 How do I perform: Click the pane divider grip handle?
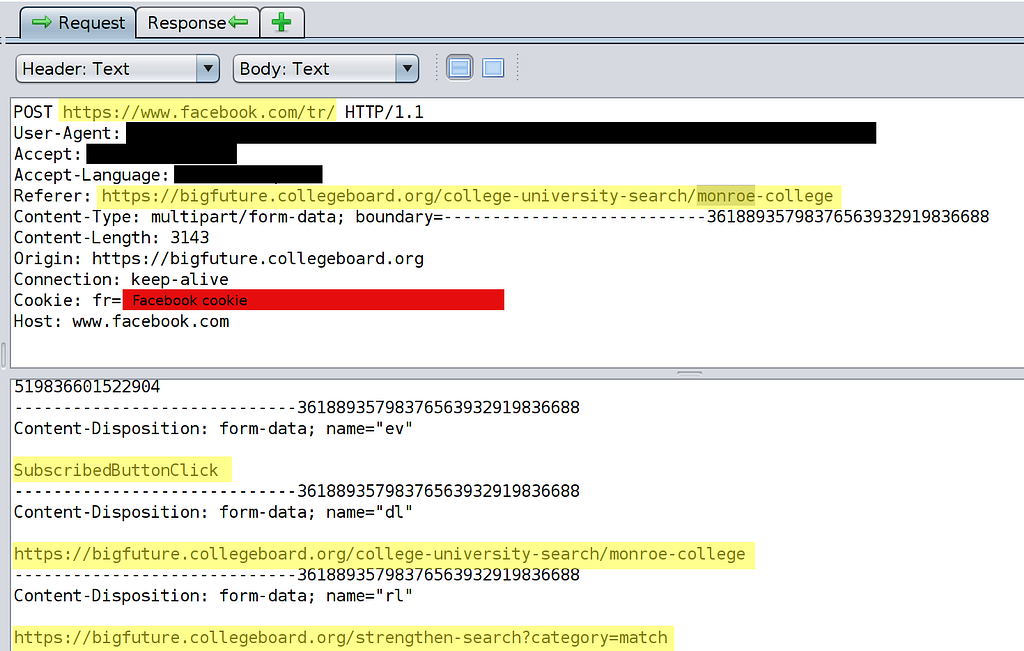pyautogui.click(x=690, y=373)
